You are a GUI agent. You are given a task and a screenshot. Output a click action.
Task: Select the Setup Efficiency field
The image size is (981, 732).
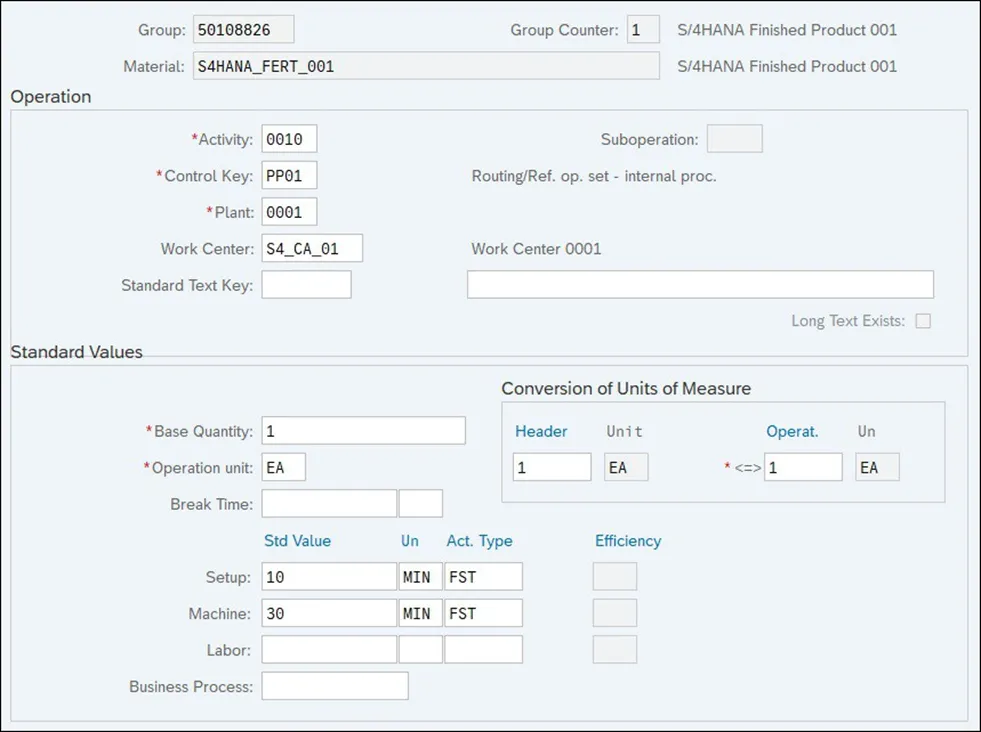pyautogui.click(x=615, y=577)
